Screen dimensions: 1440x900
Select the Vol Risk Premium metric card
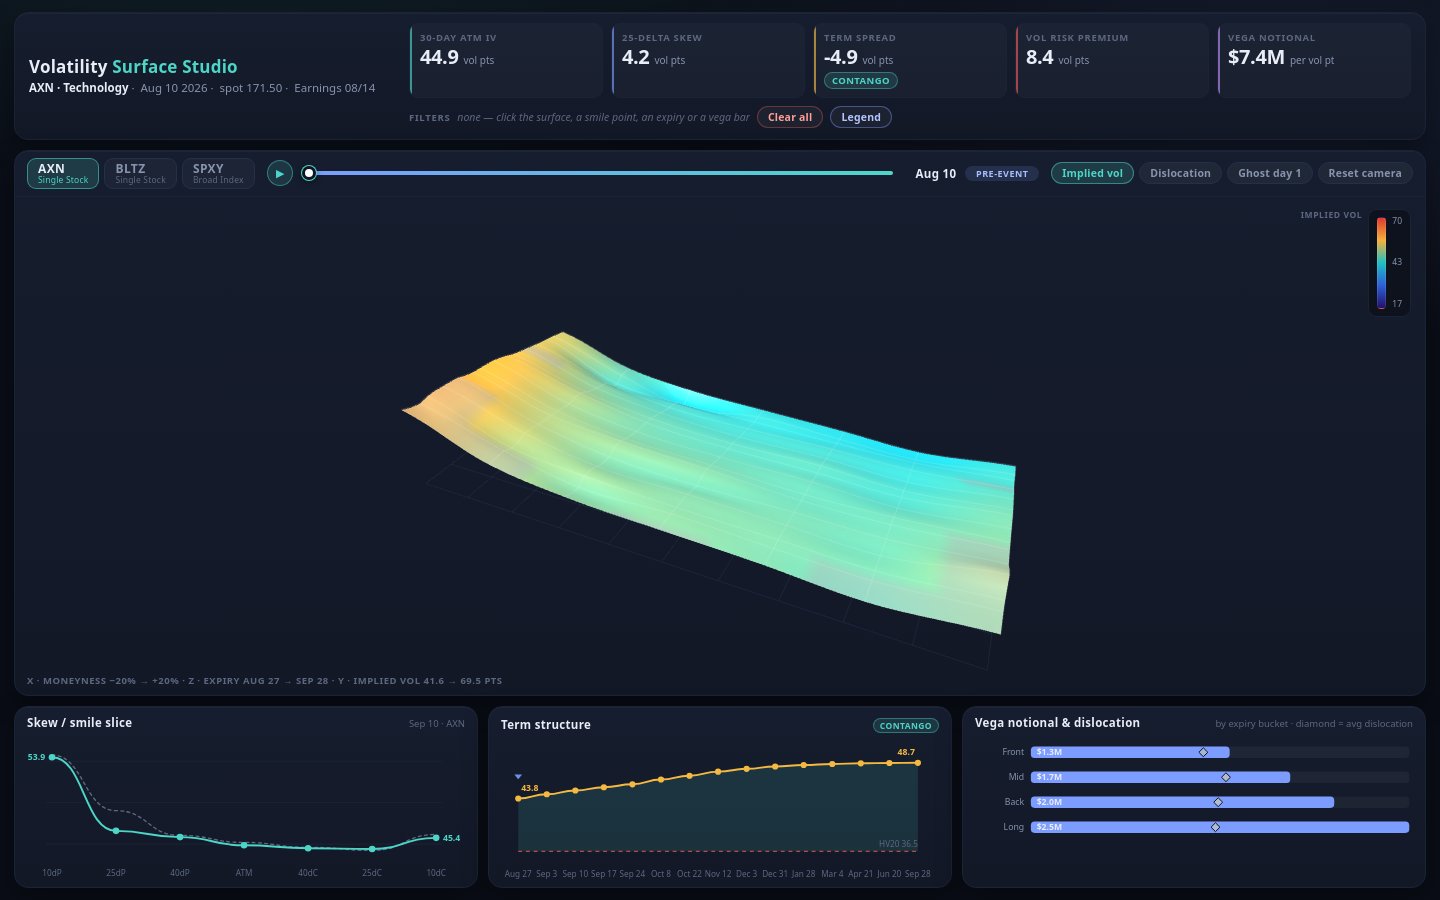point(1113,60)
